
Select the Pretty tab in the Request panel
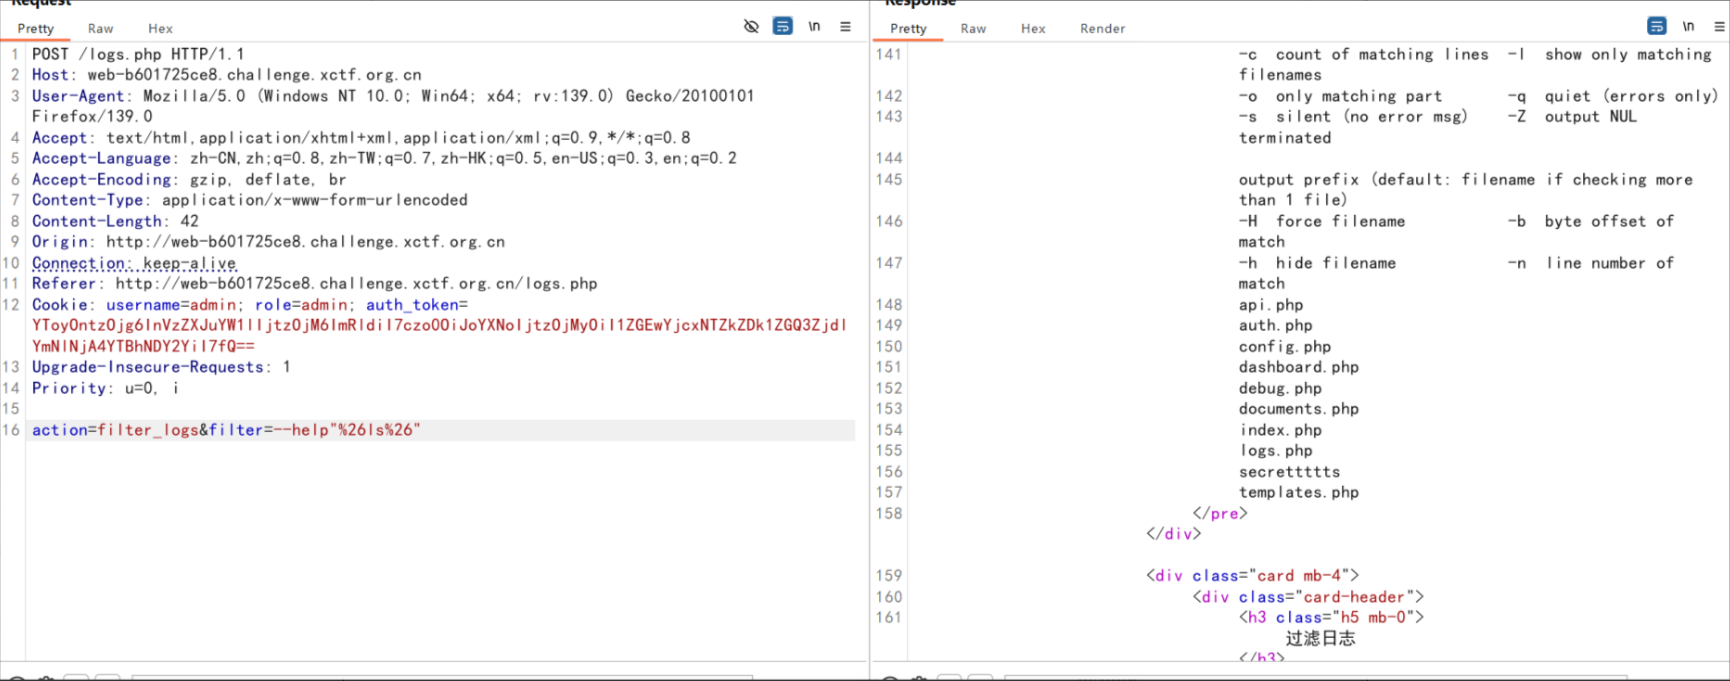tap(36, 29)
